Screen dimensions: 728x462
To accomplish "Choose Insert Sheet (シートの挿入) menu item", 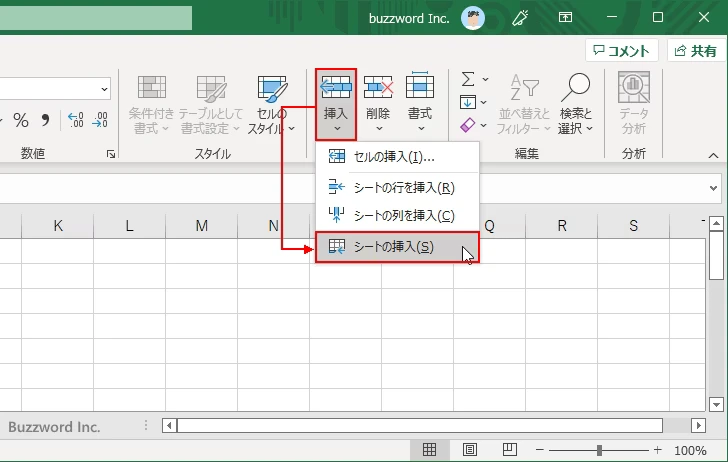I will 397,247.
